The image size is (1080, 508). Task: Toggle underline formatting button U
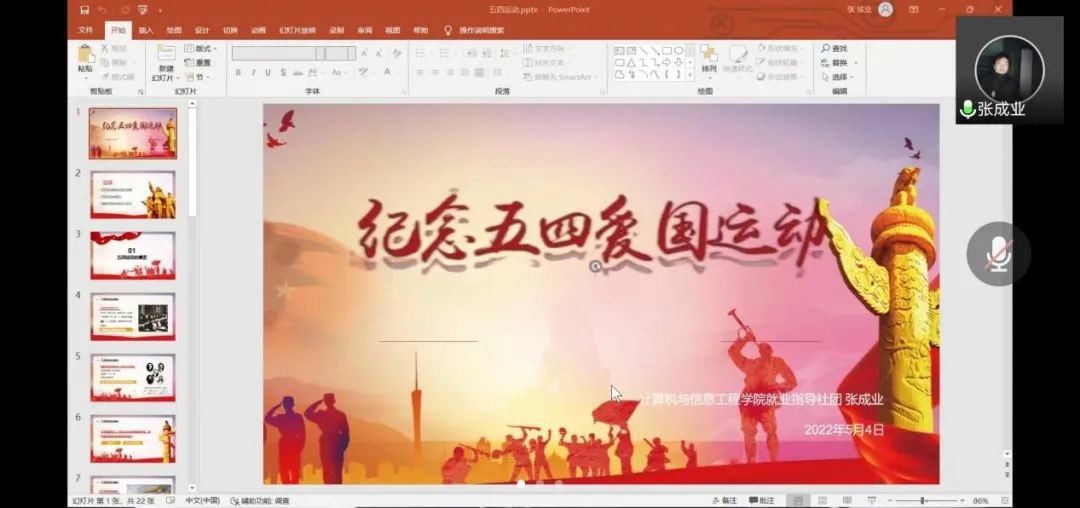pos(268,73)
